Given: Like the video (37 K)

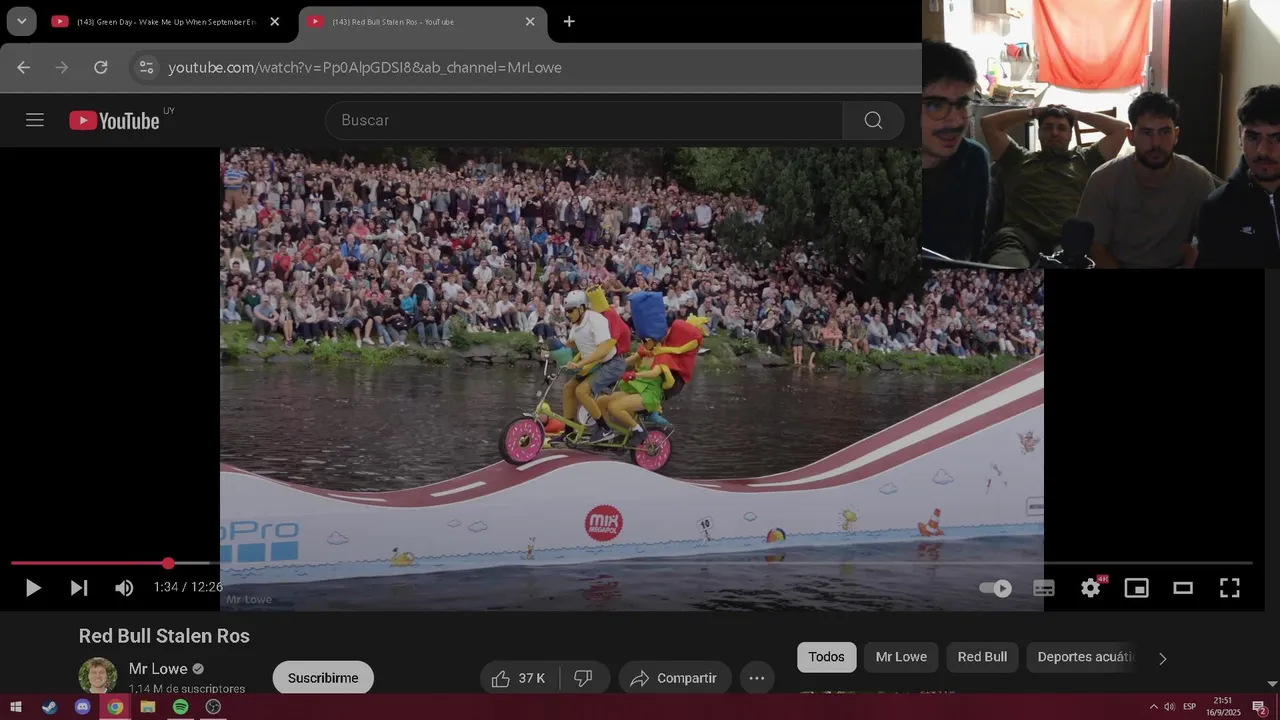Looking at the screenshot, I should pyautogui.click(x=519, y=678).
